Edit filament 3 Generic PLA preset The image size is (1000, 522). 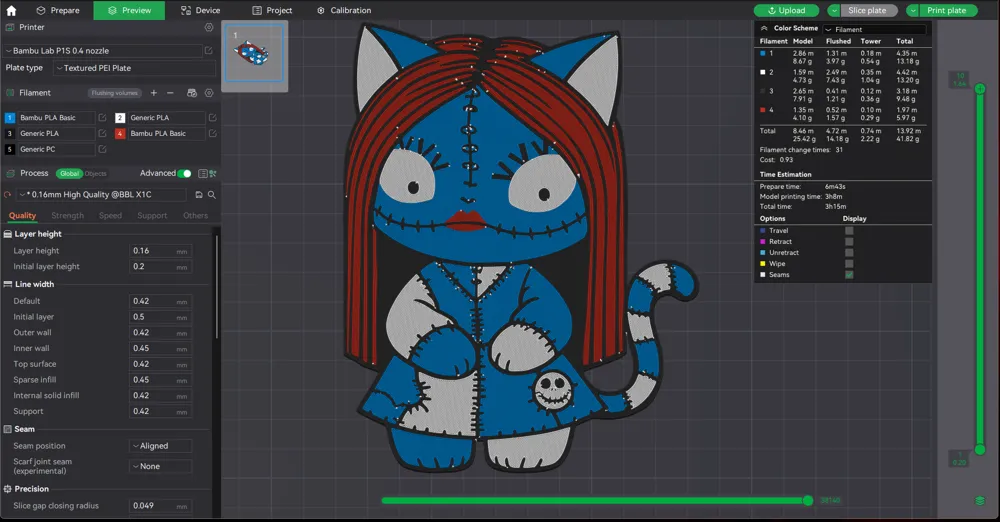(102, 133)
